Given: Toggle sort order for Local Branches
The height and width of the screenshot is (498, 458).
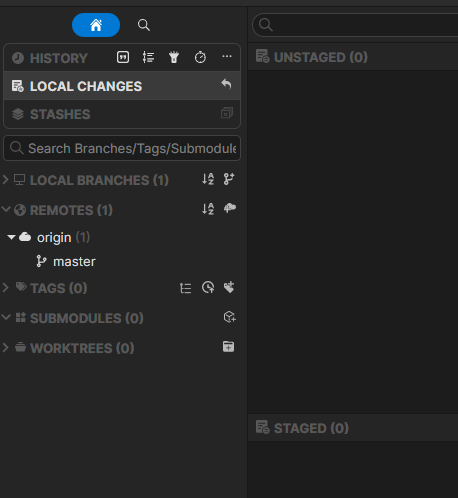Looking at the screenshot, I should tap(208, 179).
